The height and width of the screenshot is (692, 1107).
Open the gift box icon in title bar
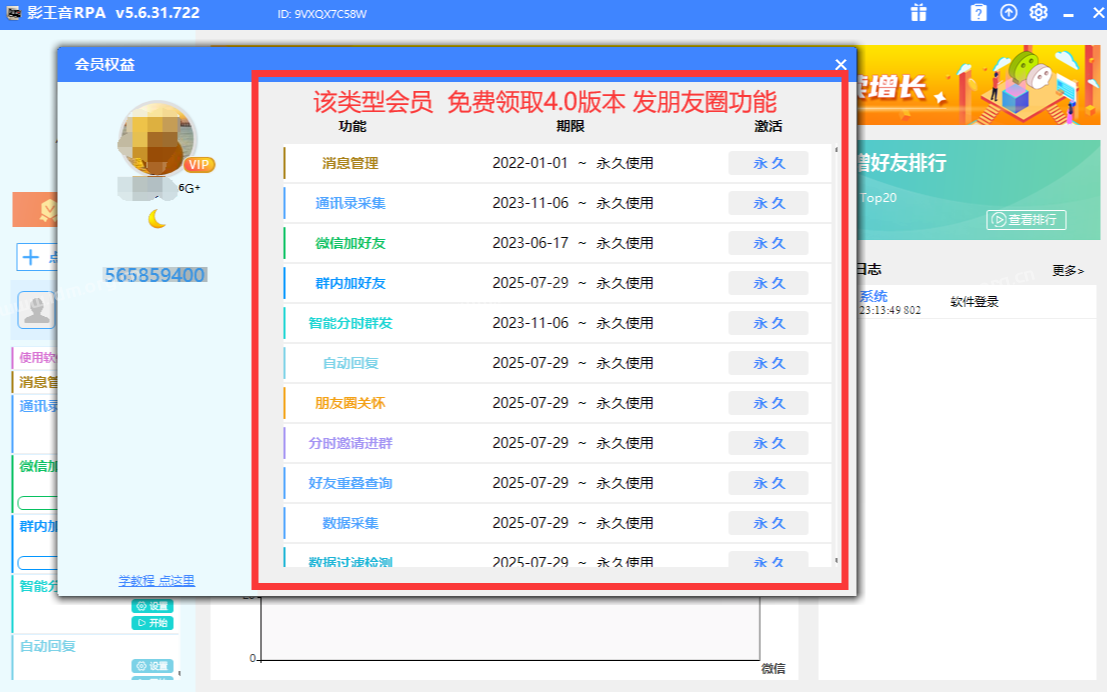(918, 13)
